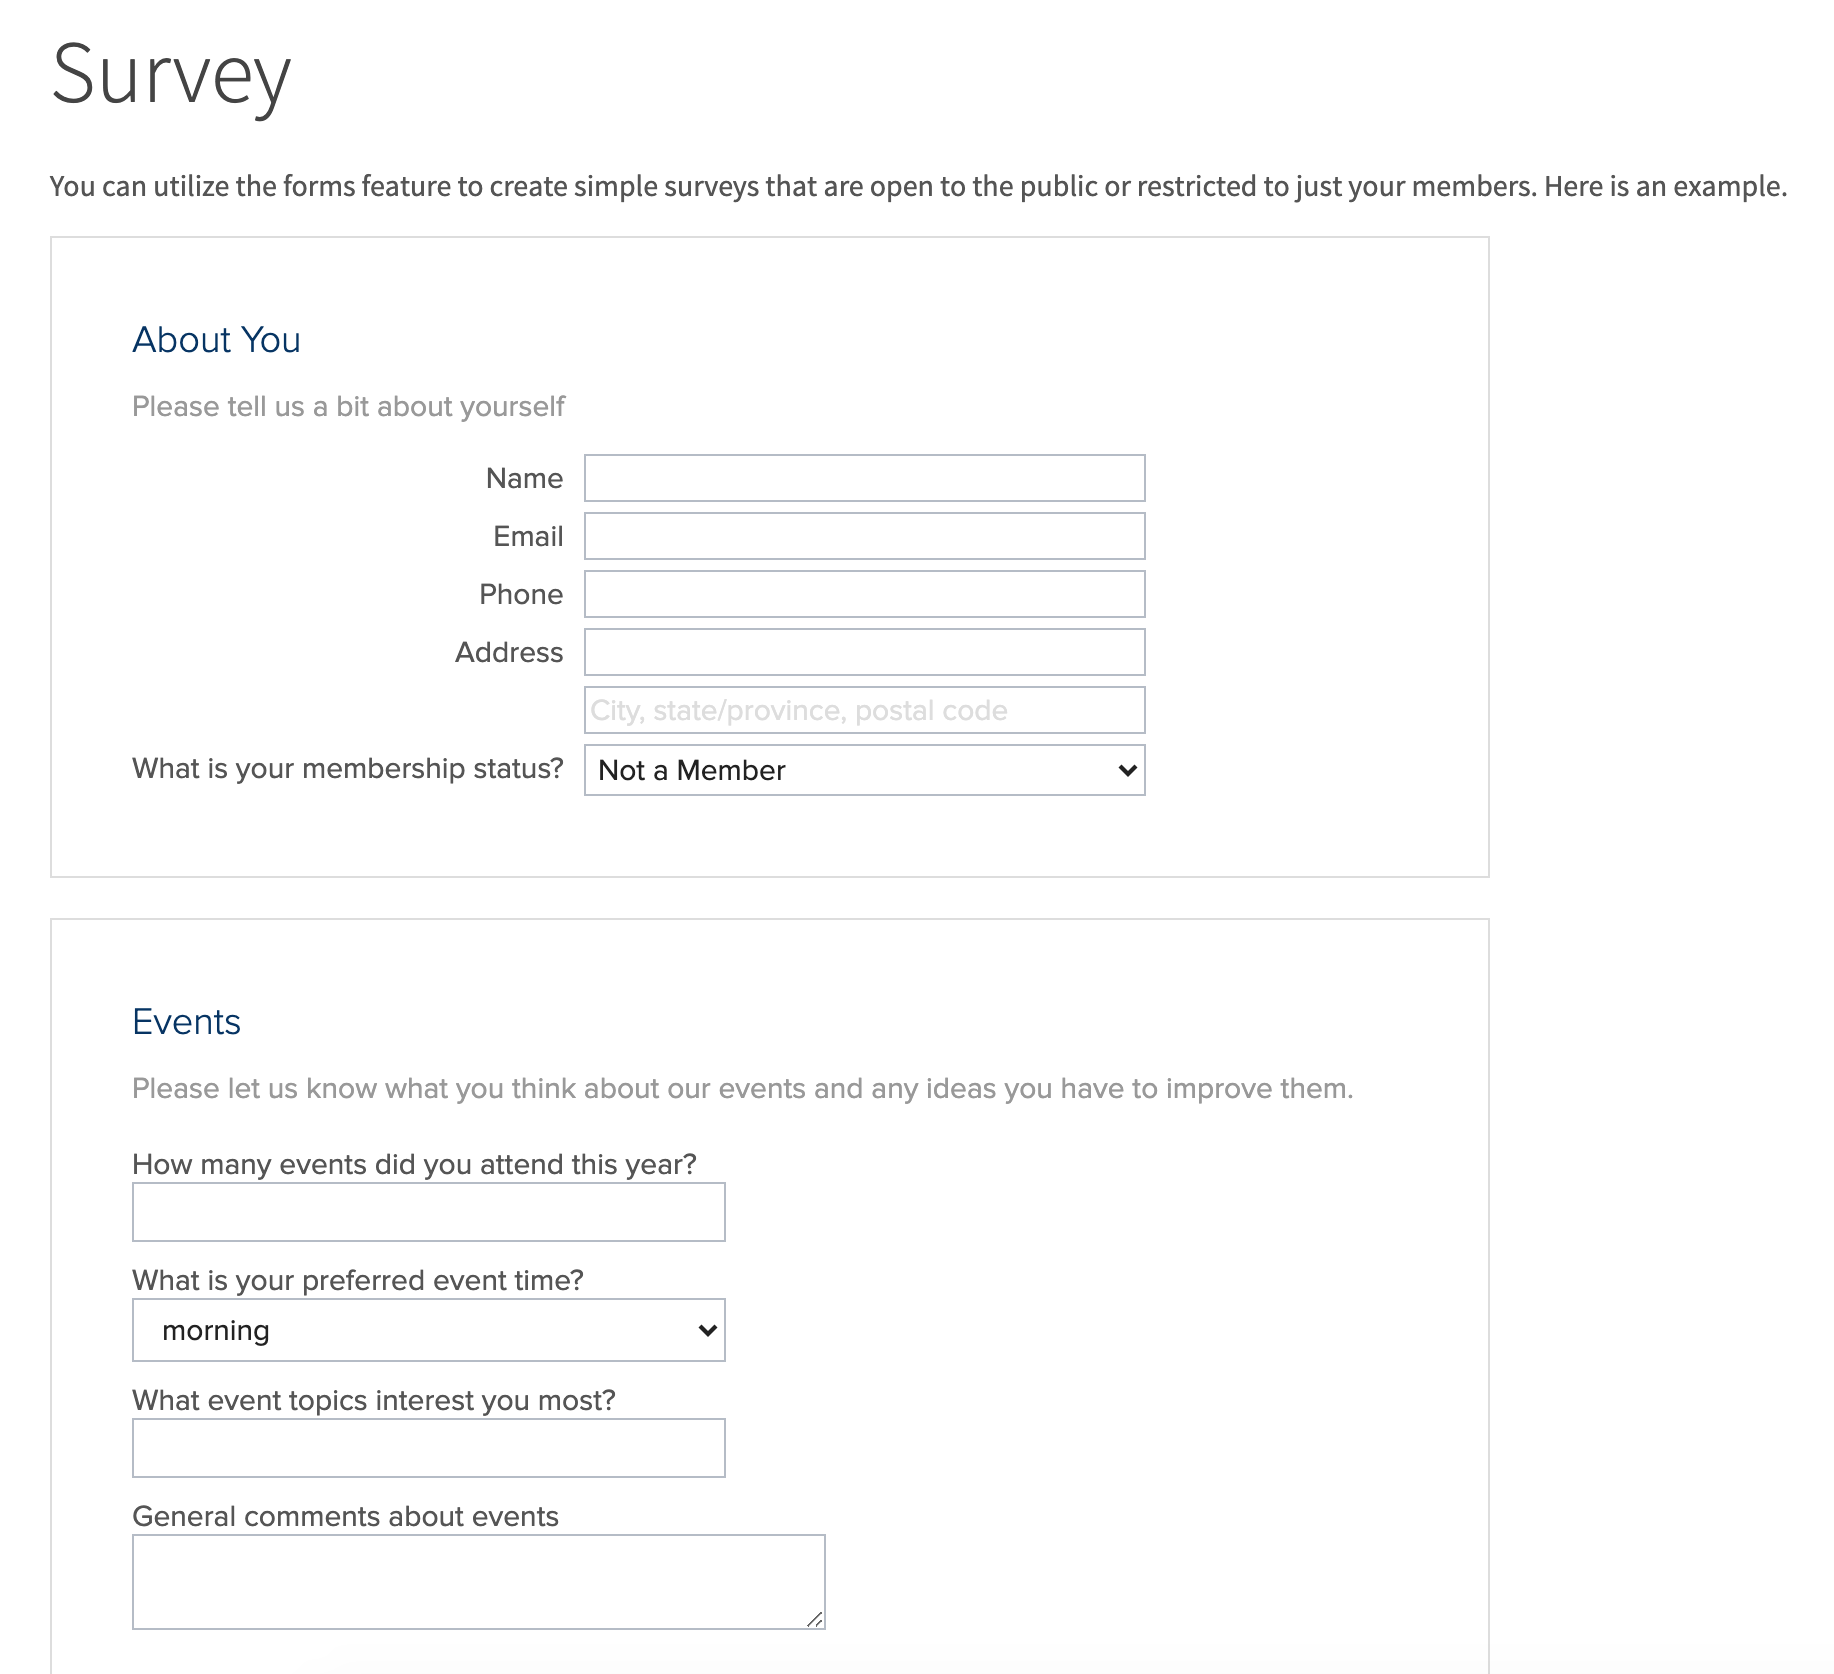Focus the Email text box

coord(864,536)
